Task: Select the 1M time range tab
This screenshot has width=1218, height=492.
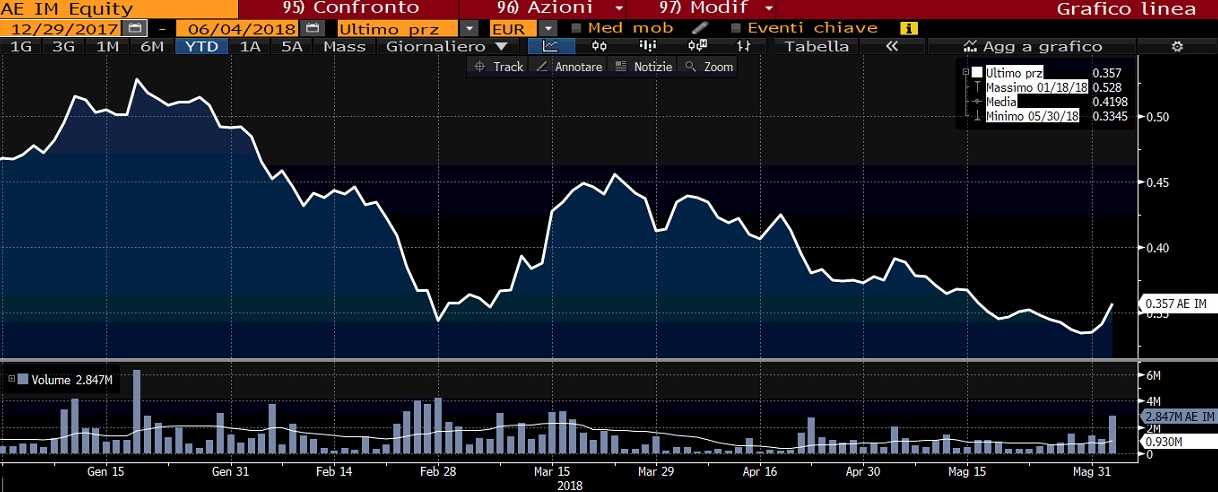Action: pos(108,46)
